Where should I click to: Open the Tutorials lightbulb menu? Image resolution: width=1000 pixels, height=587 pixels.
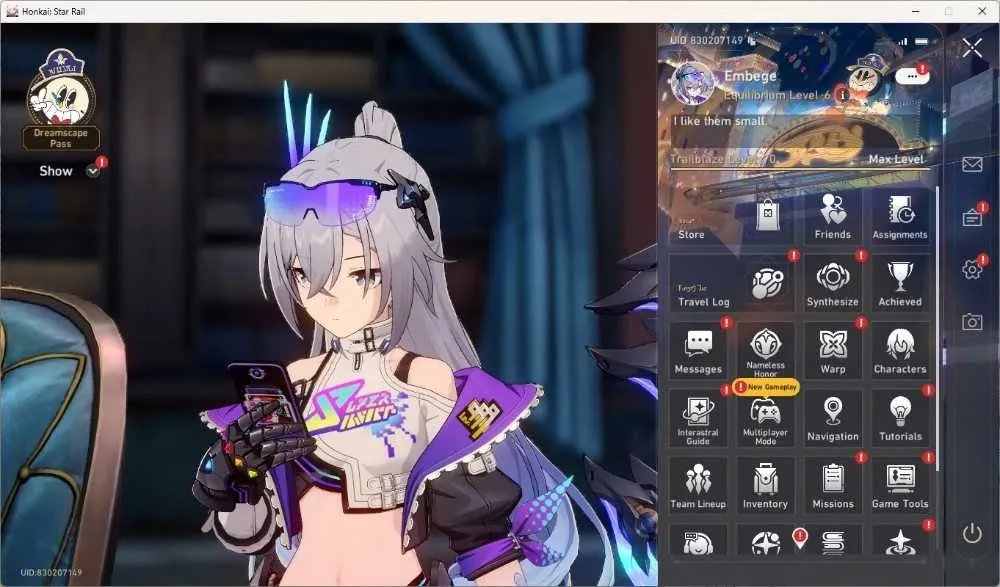900,419
